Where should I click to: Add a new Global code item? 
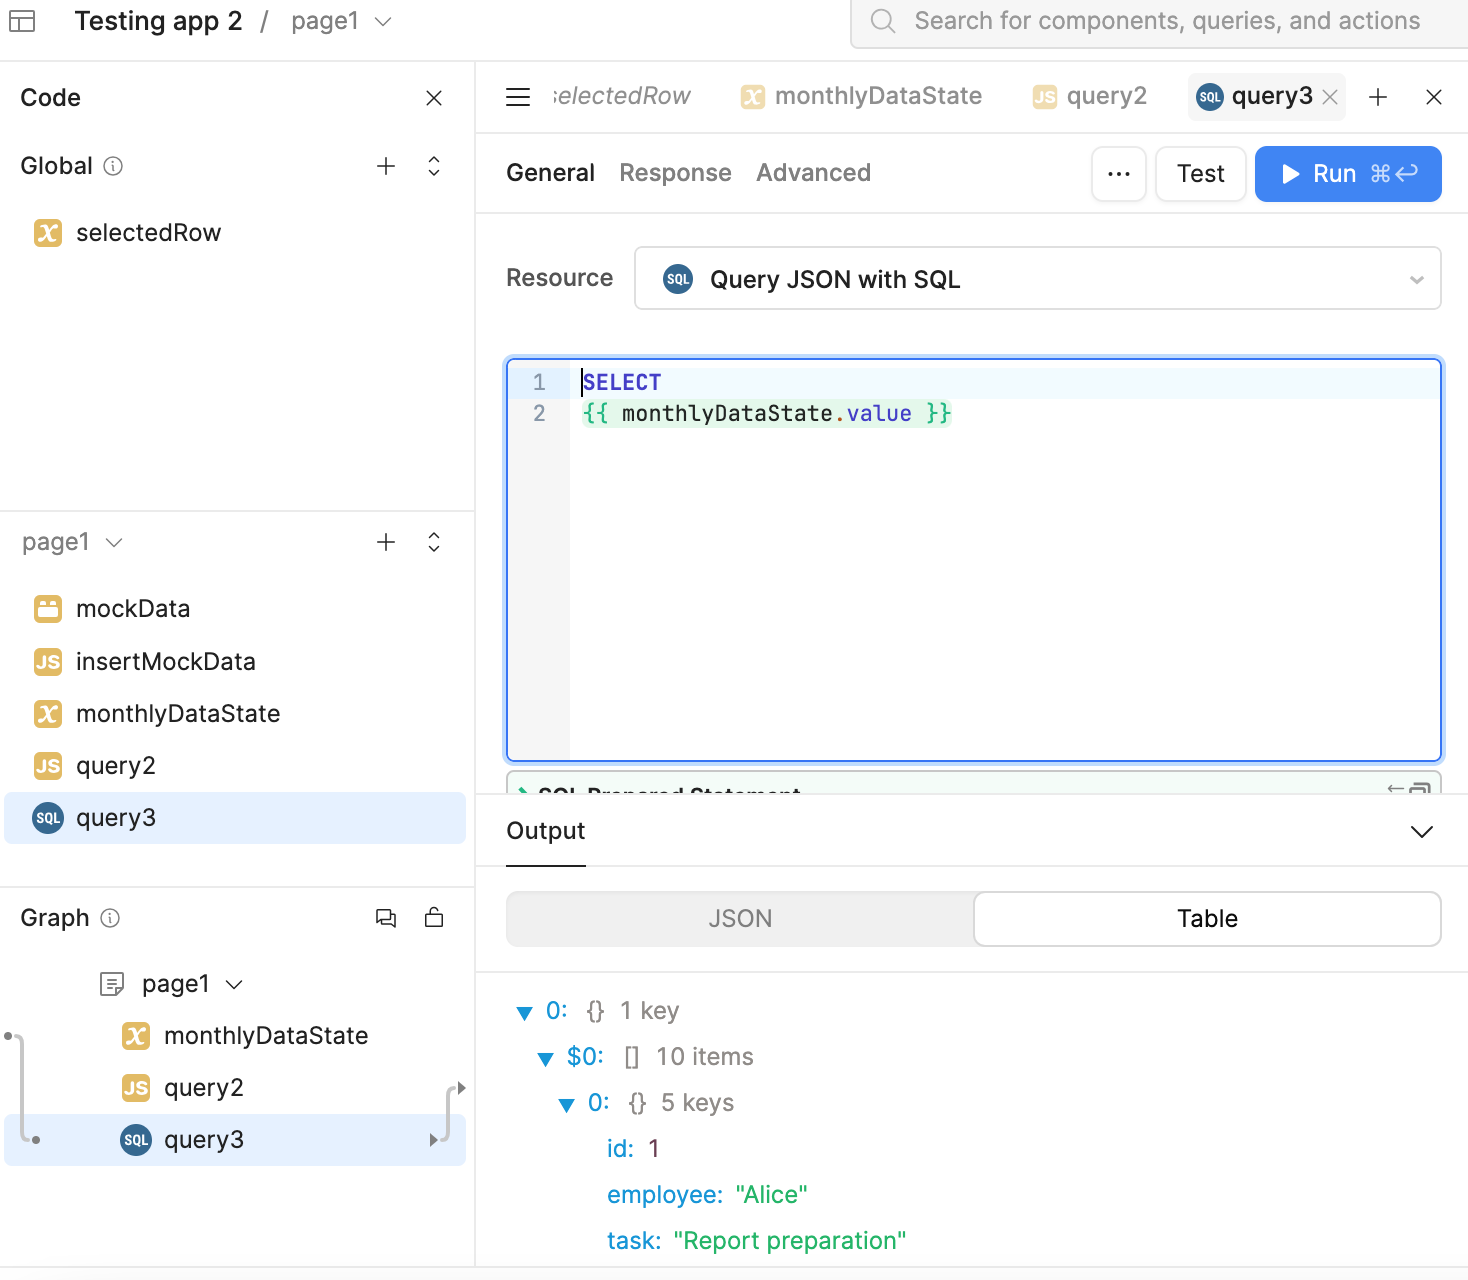click(x=386, y=166)
